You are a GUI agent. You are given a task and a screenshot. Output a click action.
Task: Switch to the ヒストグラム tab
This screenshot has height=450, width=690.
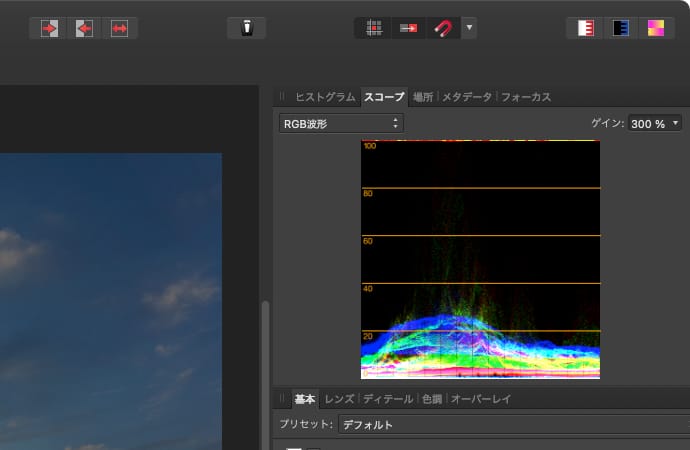coord(325,97)
